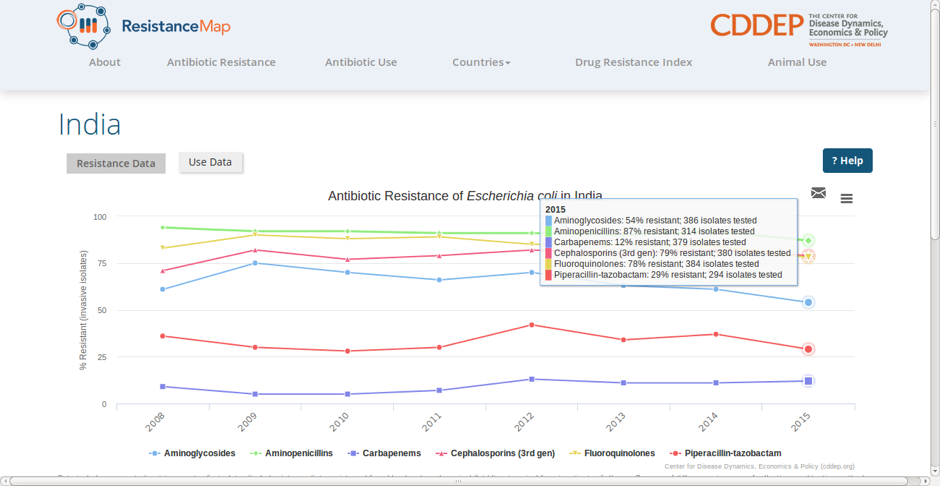Click the 2015 Aminopenicillins green diamond marker
Viewport: 940px width, 486px height.
(808, 241)
